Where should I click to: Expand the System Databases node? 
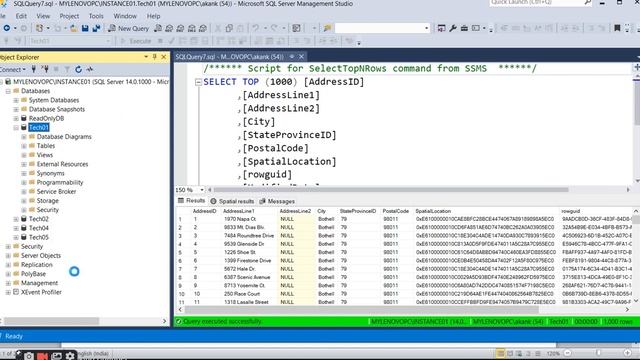pyautogui.click(x=16, y=100)
